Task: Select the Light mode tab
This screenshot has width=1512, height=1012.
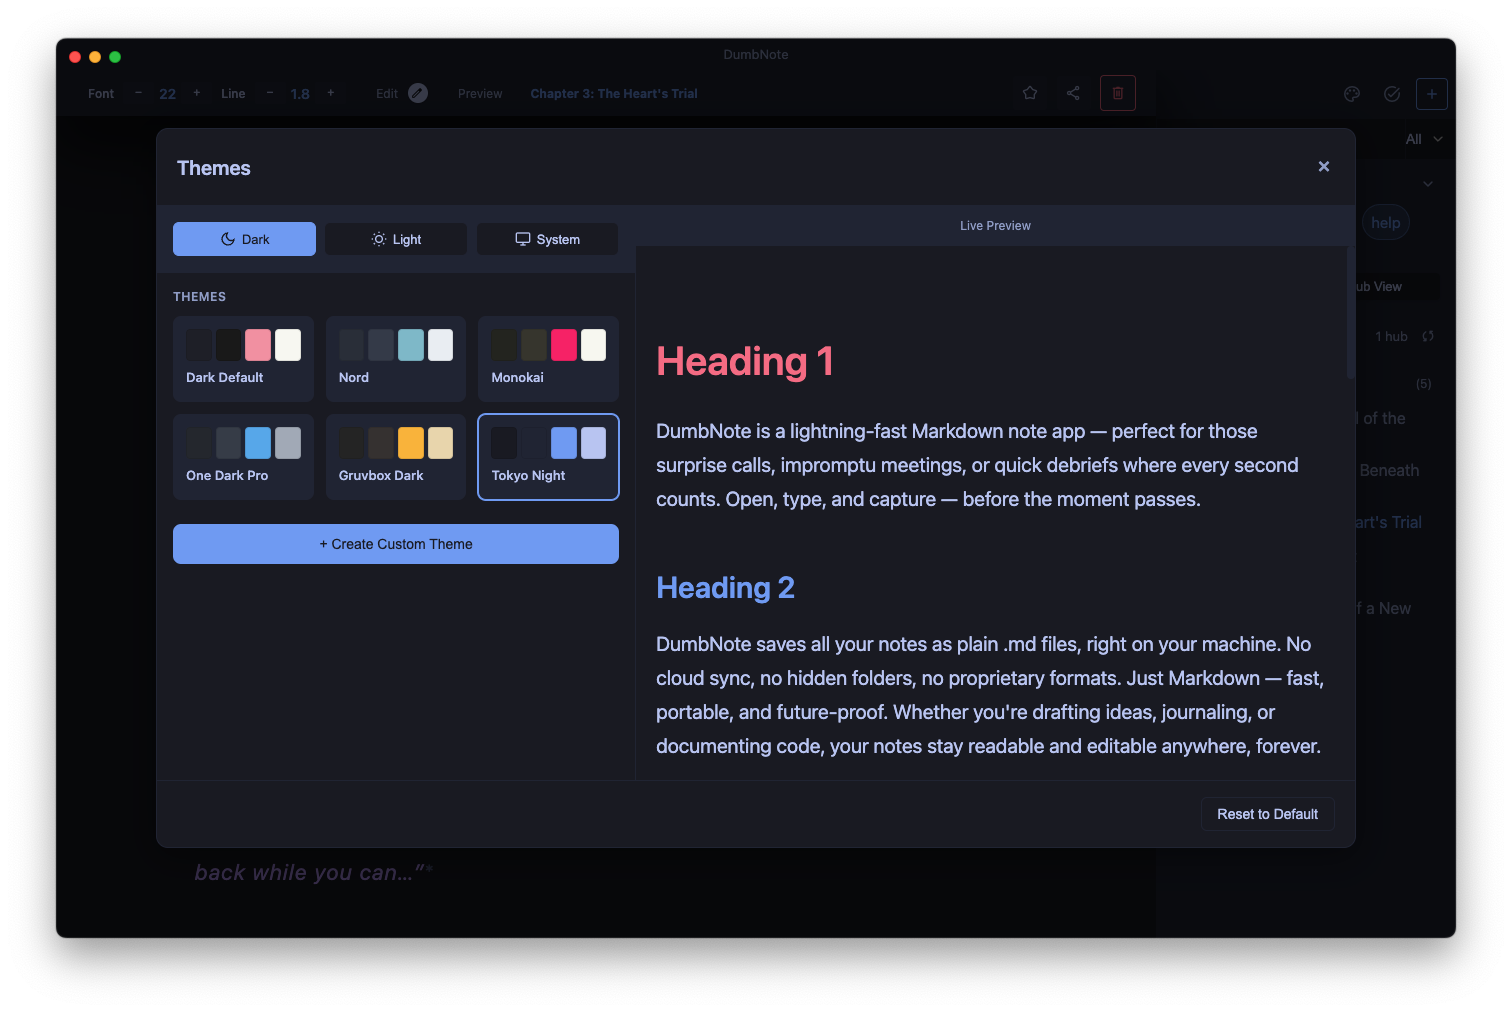Action: coord(396,239)
